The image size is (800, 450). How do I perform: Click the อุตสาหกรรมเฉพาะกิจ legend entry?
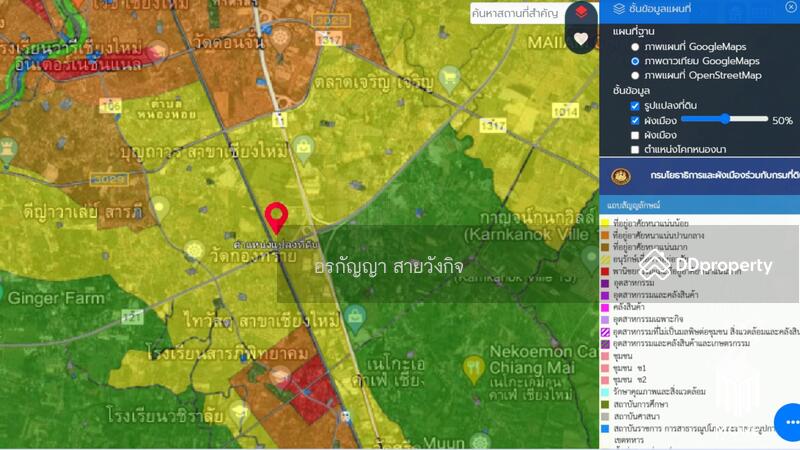click(x=648, y=319)
